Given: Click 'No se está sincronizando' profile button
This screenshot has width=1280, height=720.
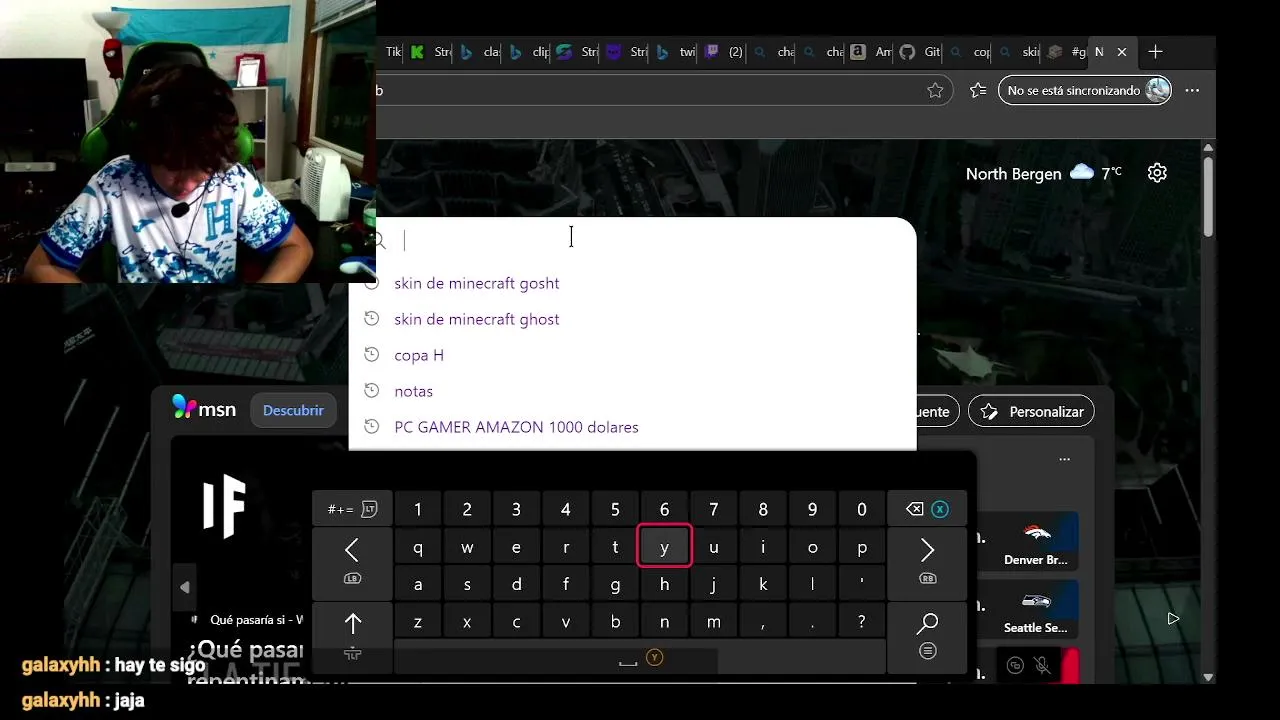Looking at the screenshot, I should click(x=1085, y=90).
